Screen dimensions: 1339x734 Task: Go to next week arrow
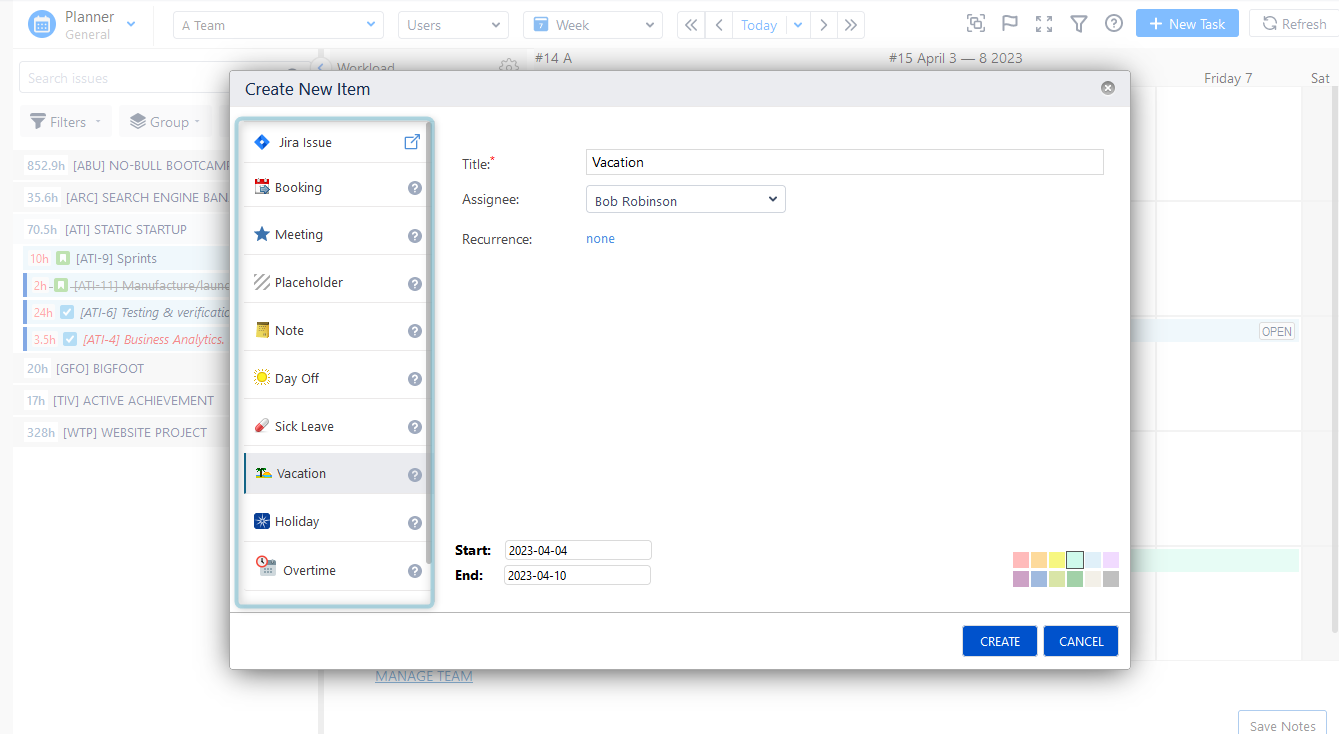824,25
